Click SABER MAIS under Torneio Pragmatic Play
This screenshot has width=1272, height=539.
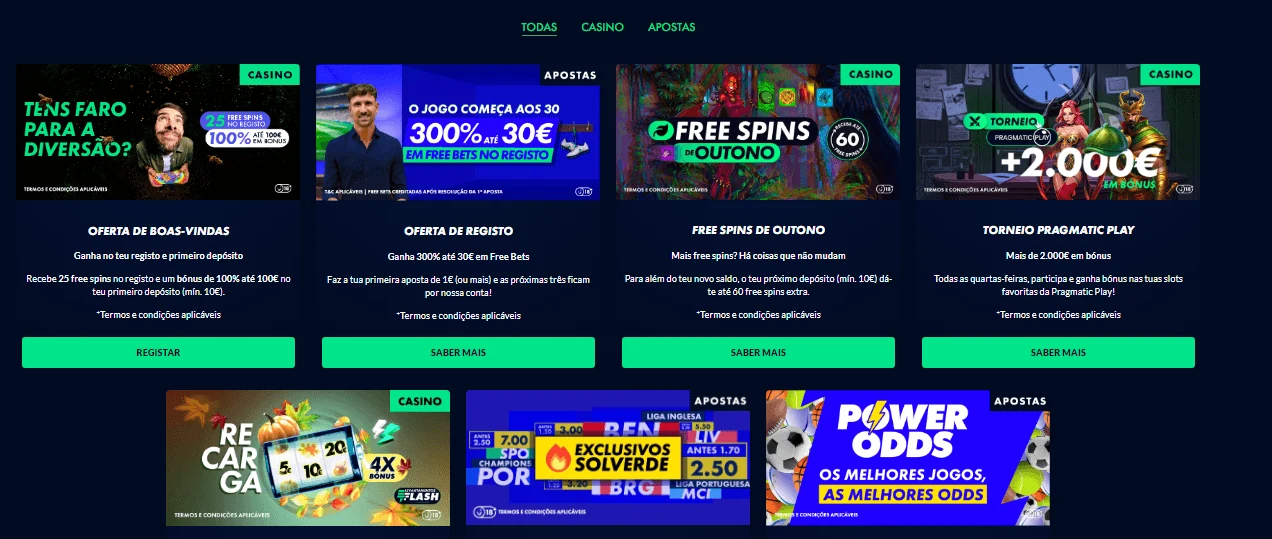tap(1058, 352)
